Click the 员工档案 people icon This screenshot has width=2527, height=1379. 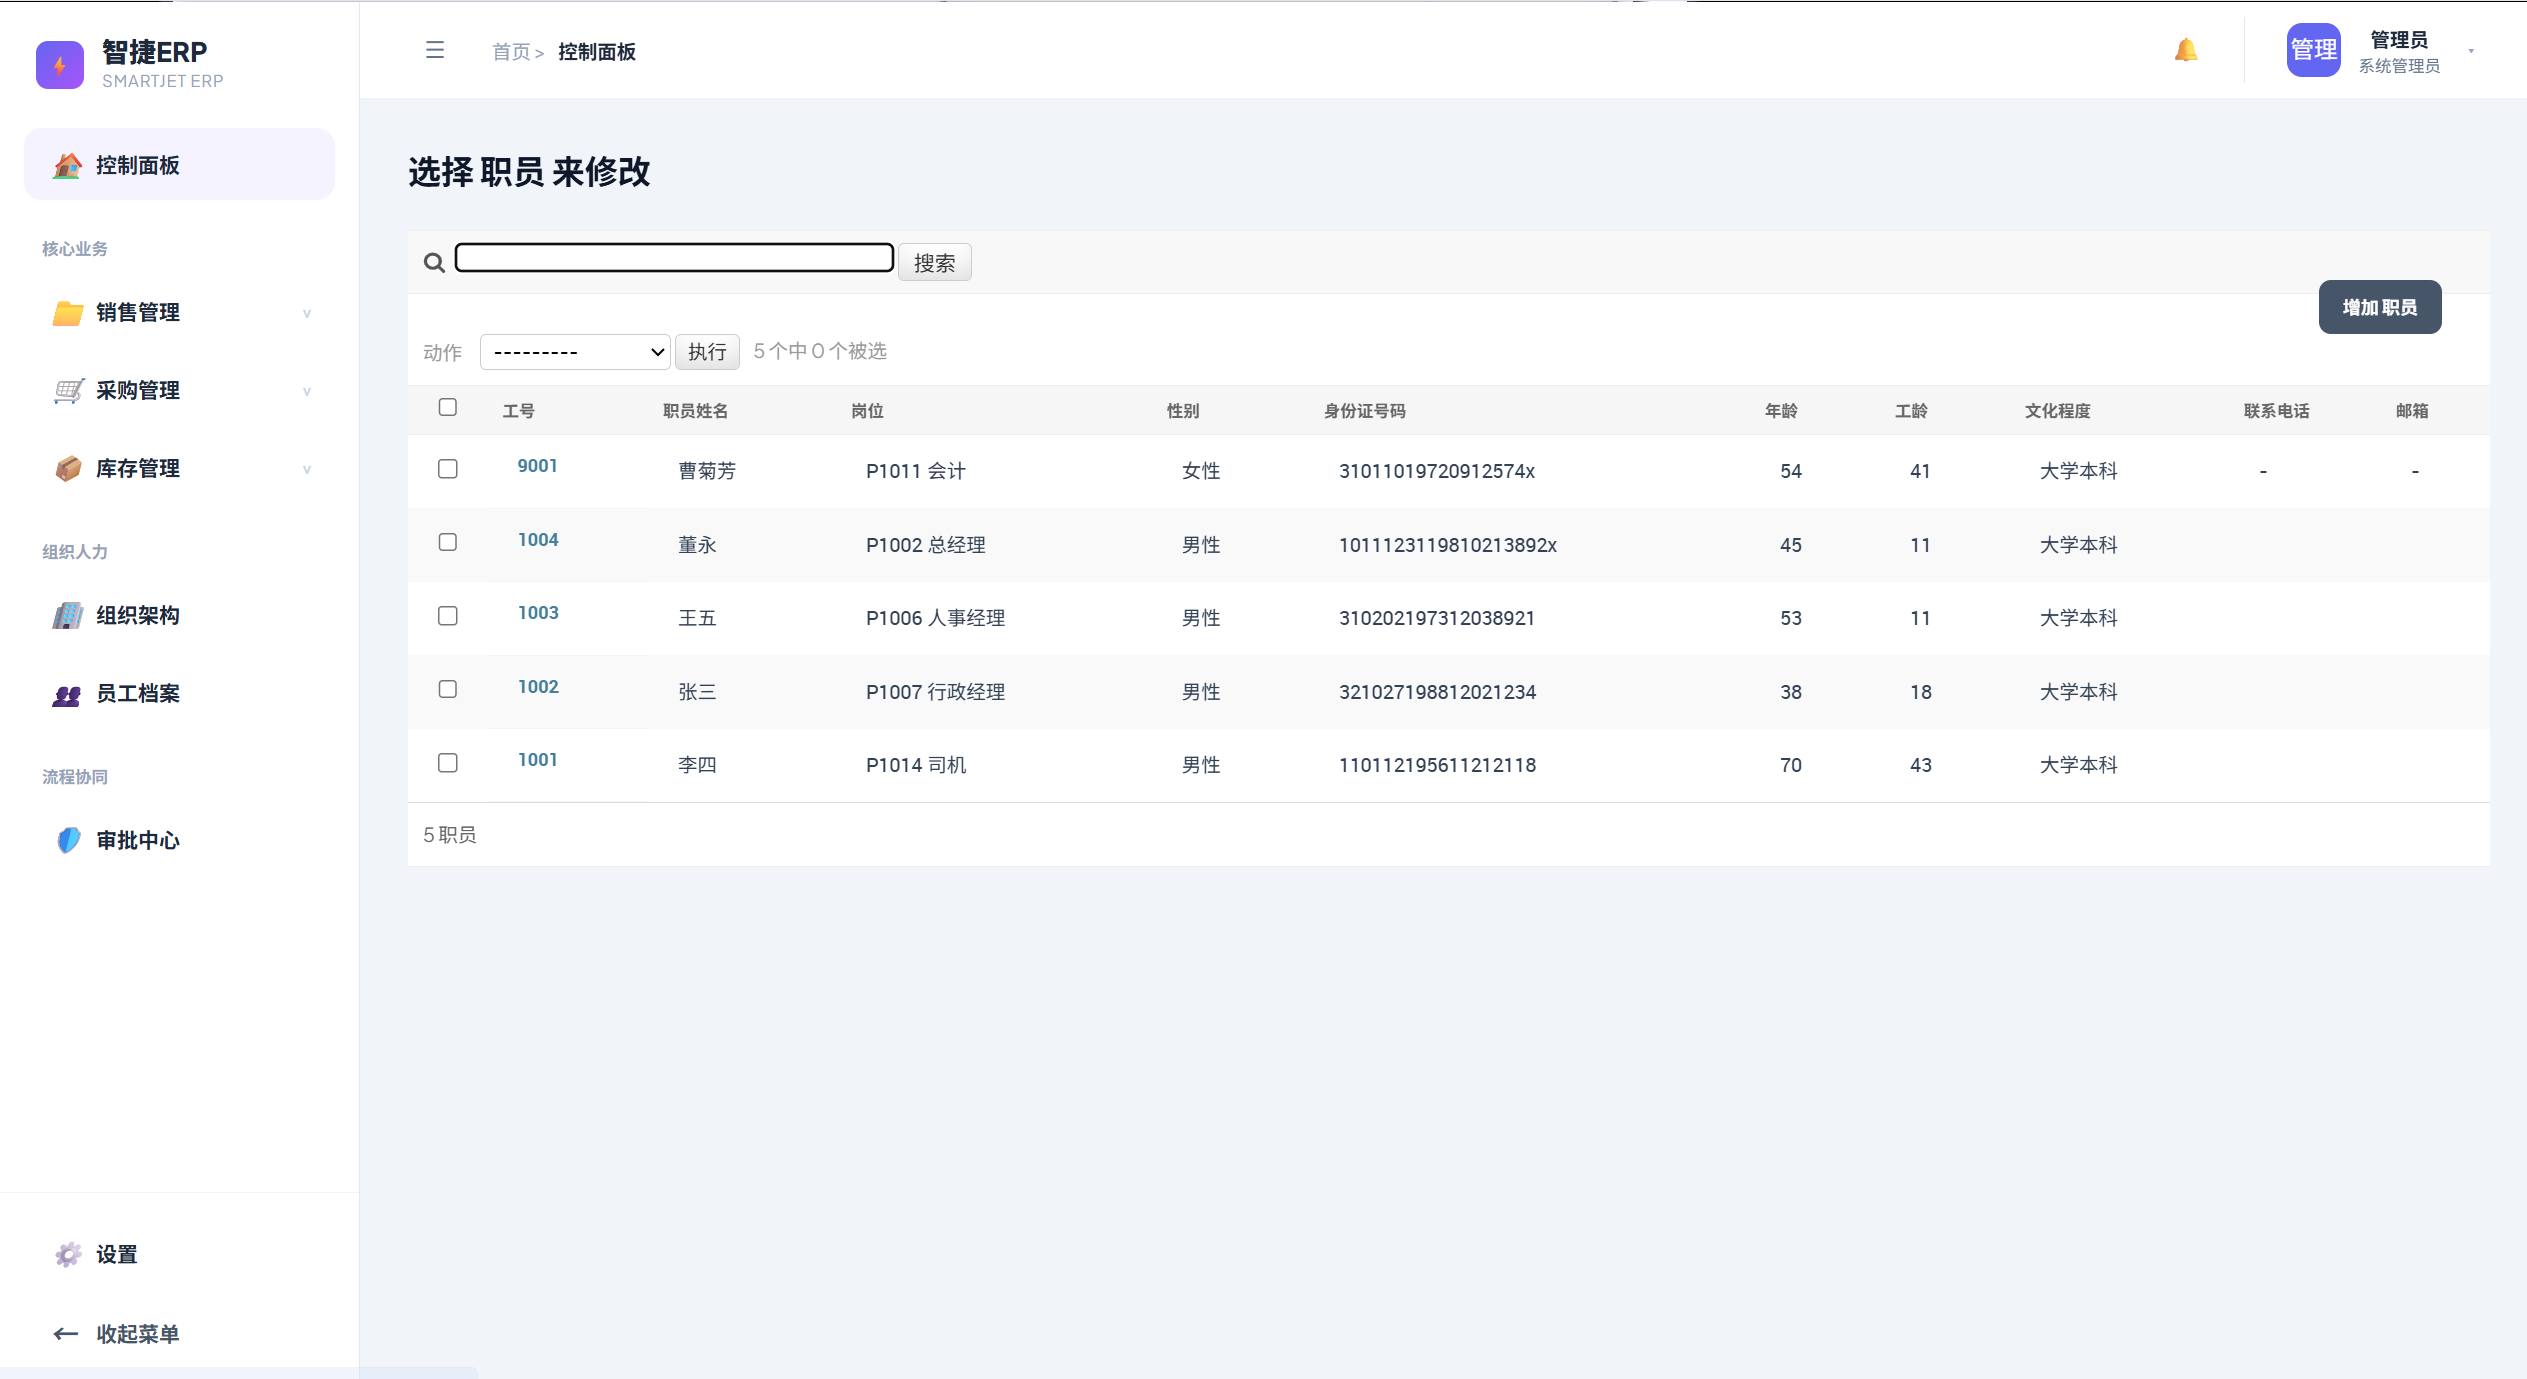(67, 694)
